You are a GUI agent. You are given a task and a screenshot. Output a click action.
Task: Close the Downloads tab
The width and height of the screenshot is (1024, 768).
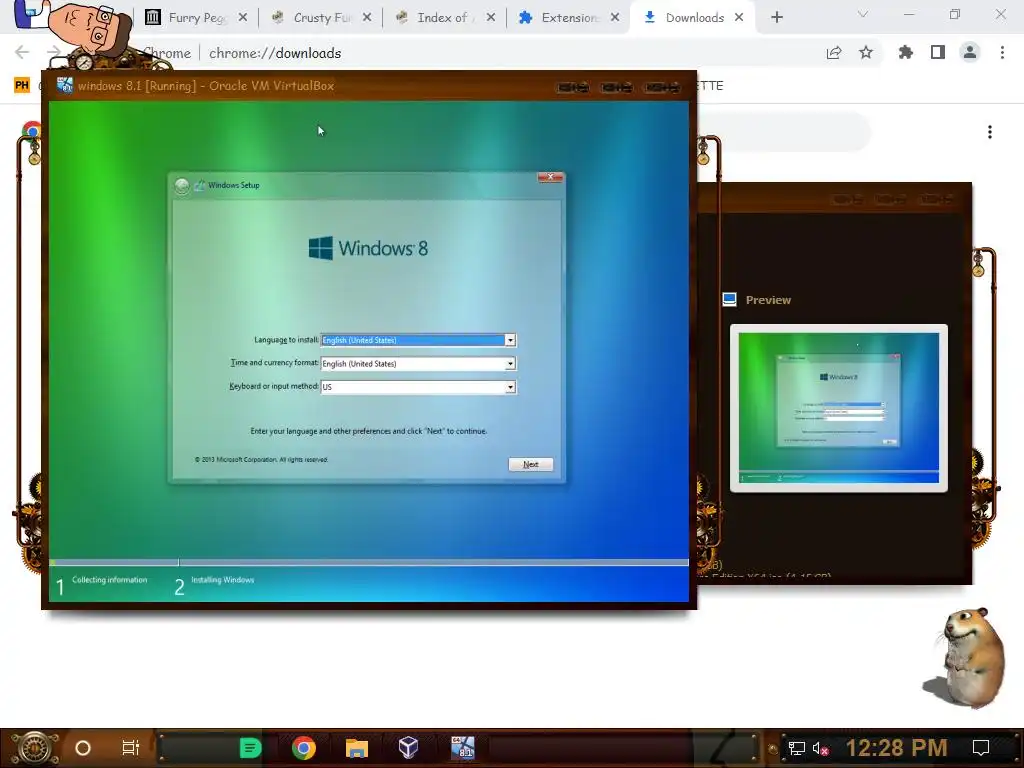pos(739,18)
